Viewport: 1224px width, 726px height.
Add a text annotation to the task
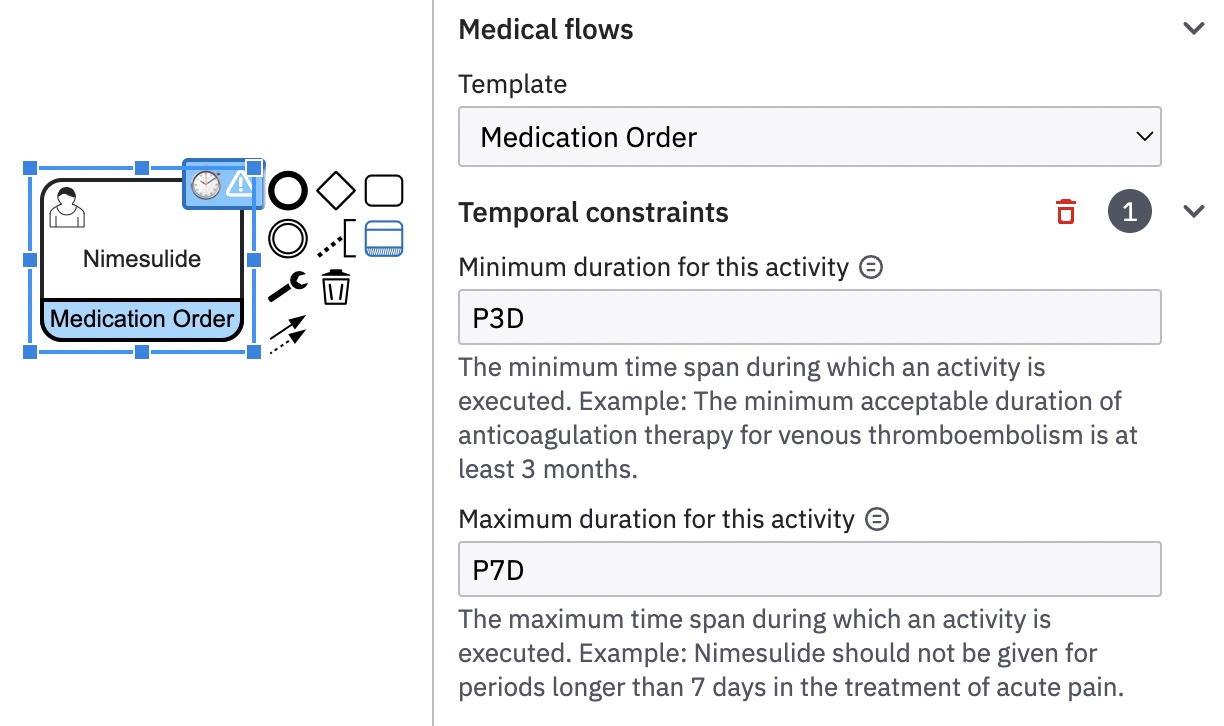(x=335, y=240)
